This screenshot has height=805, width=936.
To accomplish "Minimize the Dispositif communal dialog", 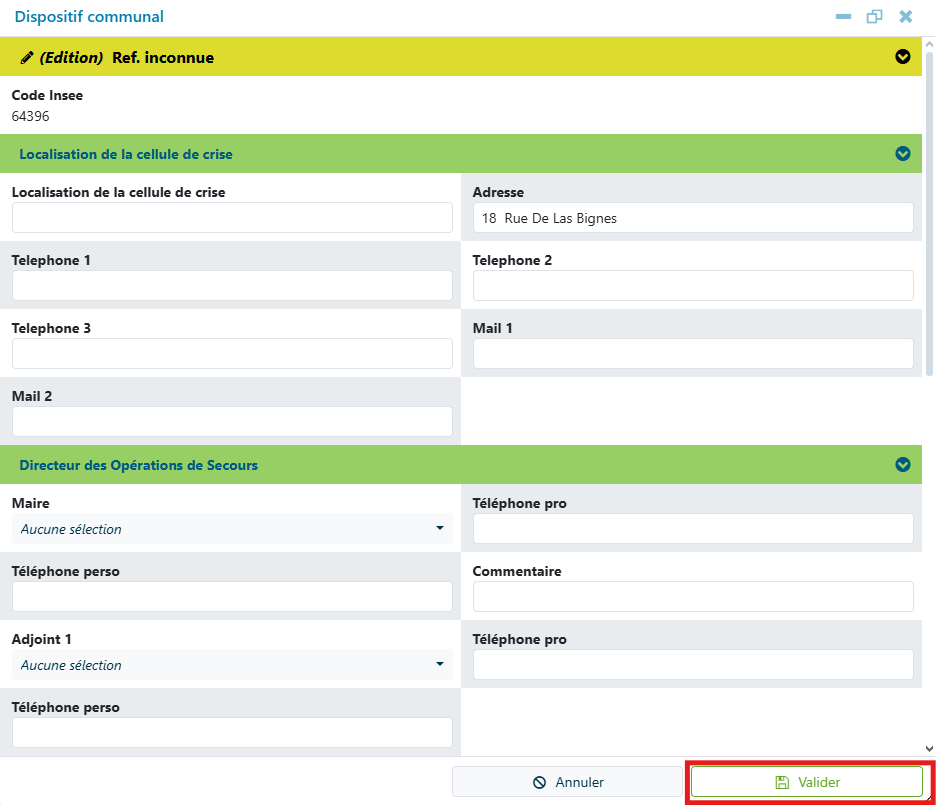I will 843,17.
